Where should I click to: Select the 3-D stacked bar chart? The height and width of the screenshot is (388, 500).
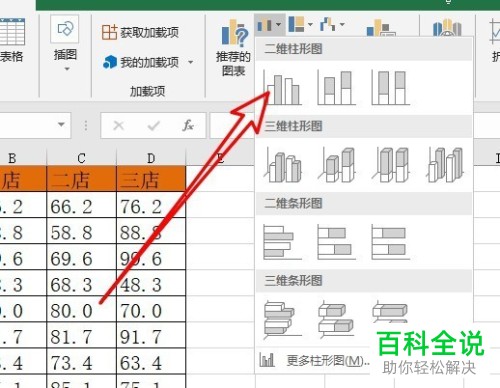(336, 319)
